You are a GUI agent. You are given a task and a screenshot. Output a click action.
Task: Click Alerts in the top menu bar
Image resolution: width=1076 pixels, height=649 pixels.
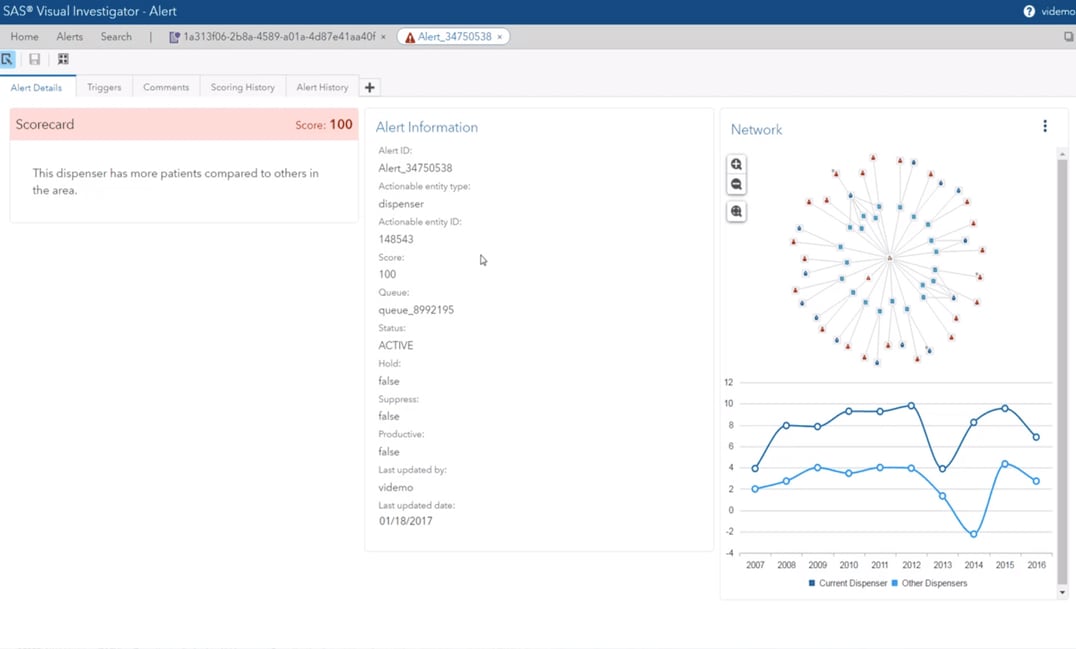click(69, 36)
